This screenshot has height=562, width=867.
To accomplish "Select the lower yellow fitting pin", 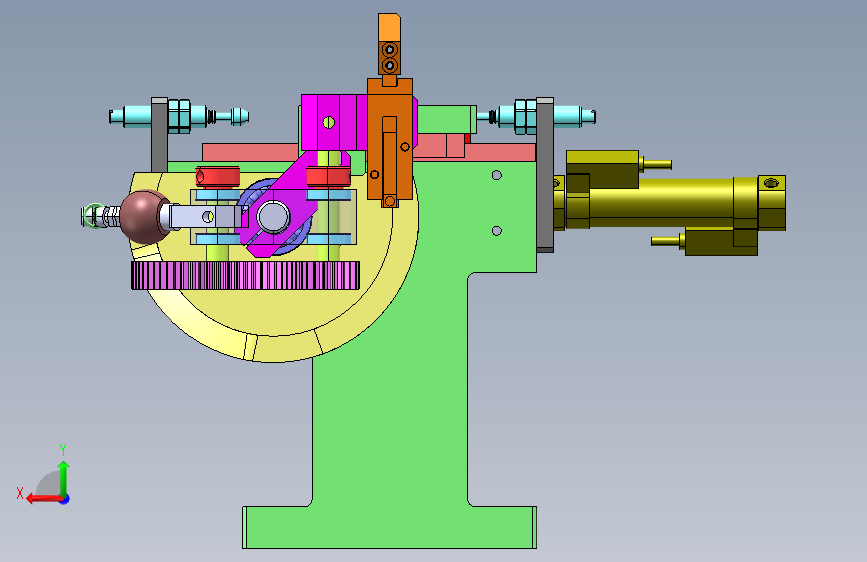I will (x=668, y=241).
